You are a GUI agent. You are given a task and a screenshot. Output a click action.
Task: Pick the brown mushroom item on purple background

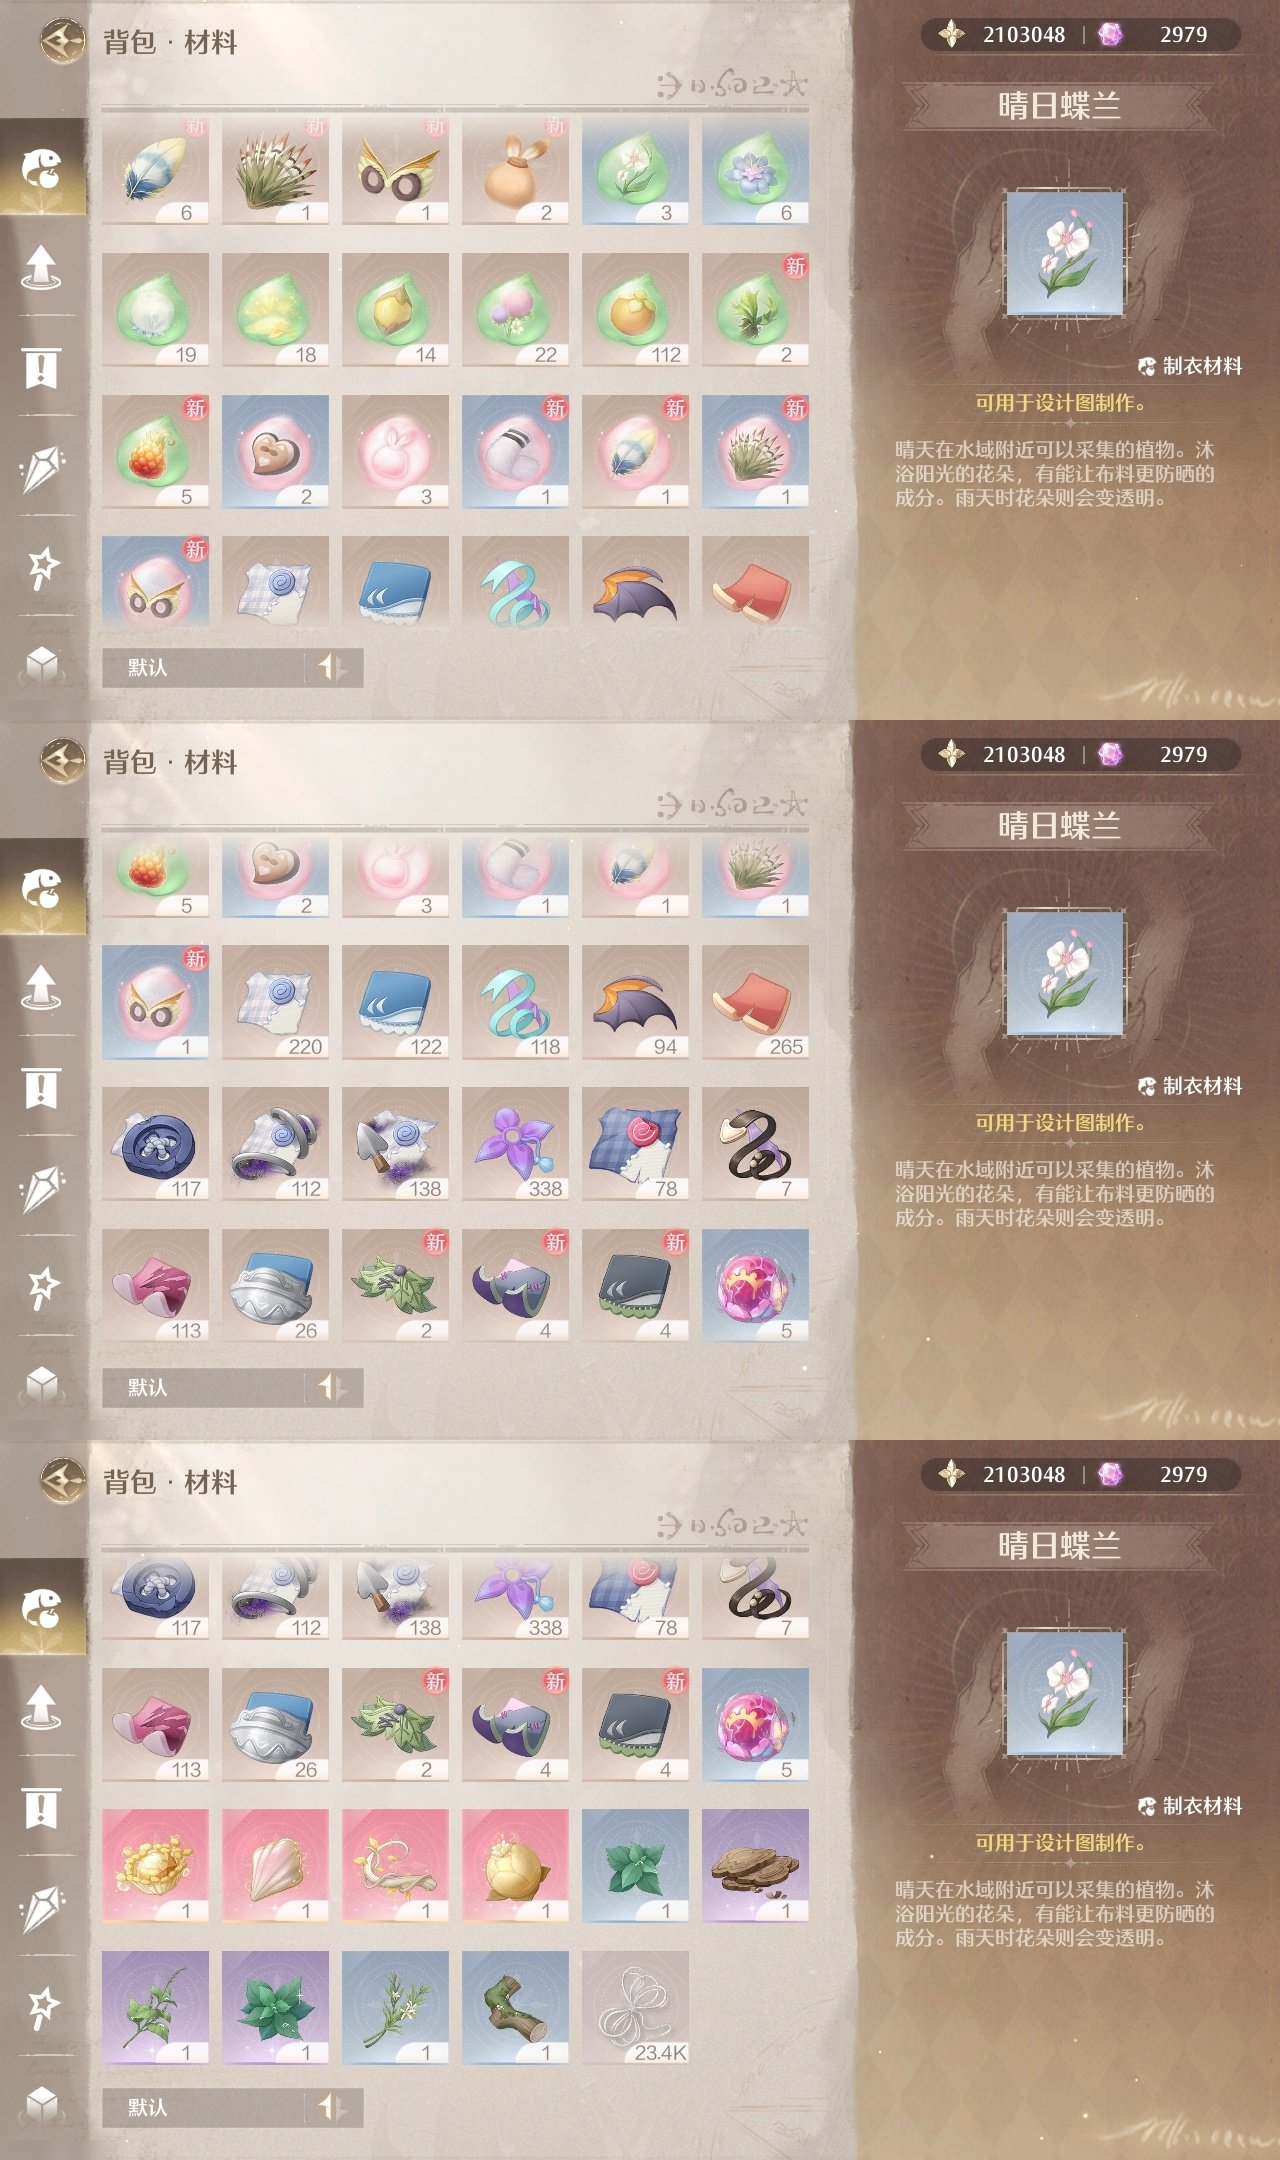[x=755, y=1865]
